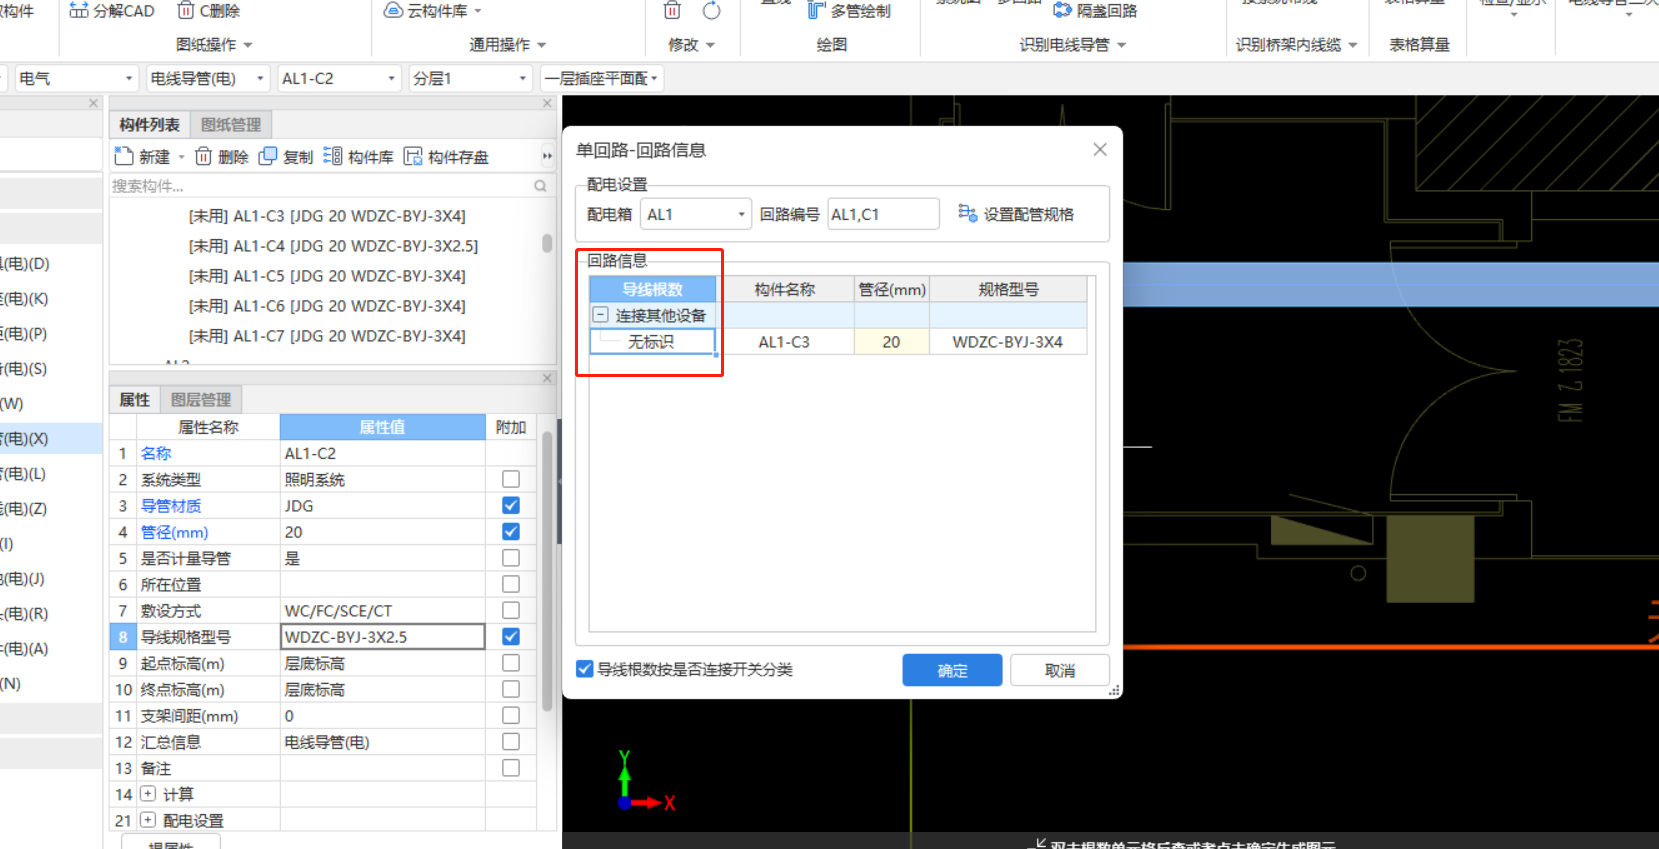Click the trash icon above 修改
Viewport: 1659px width, 849px height.
point(672,11)
